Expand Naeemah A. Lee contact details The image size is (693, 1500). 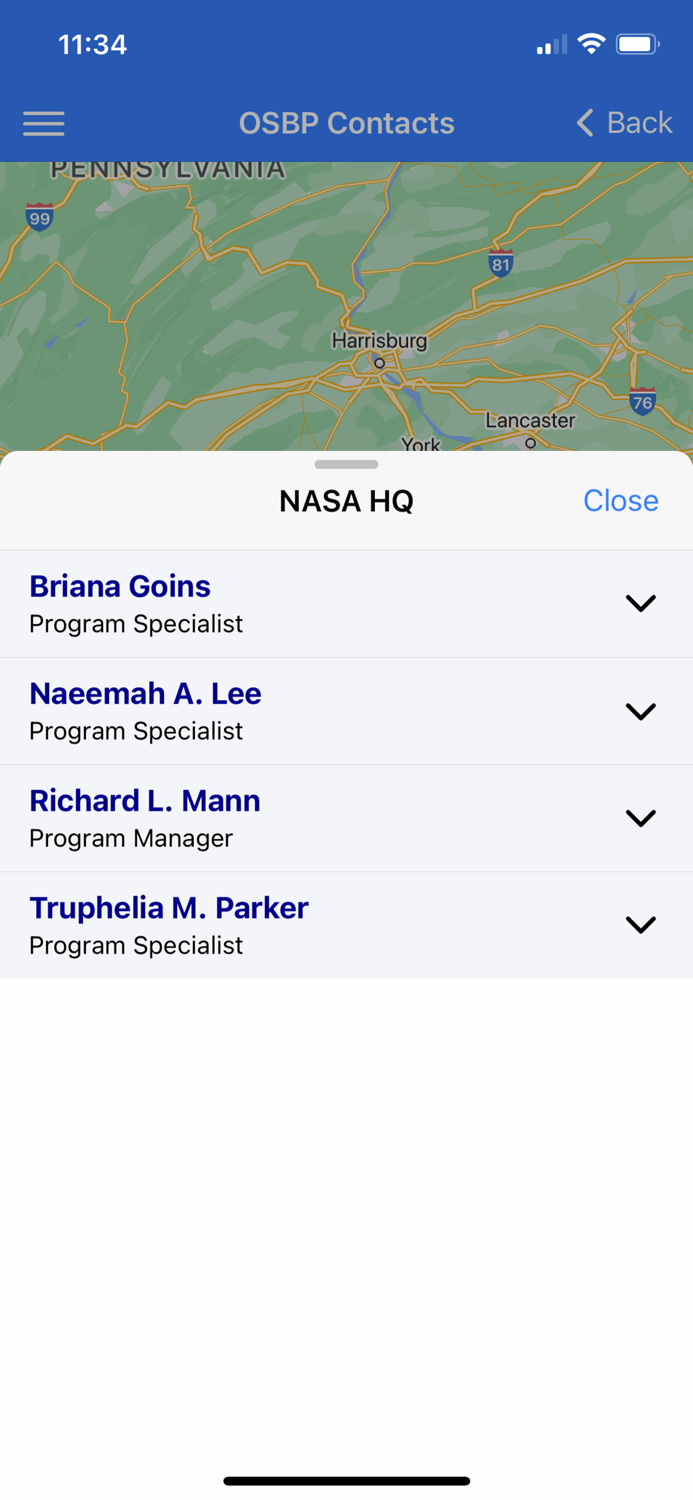coord(640,710)
